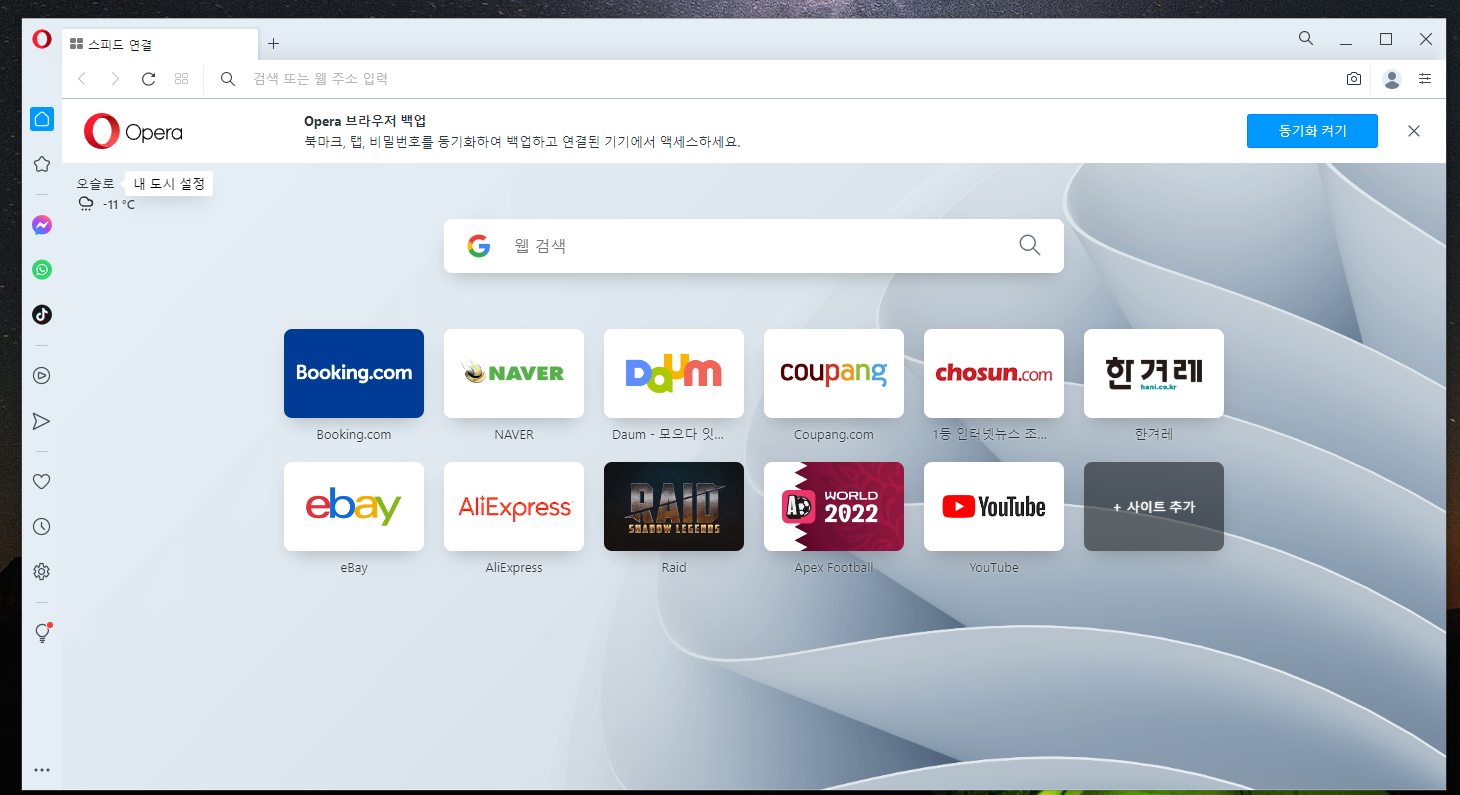Click the 내 도시 설정 button
The image size is (1460, 795).
[169, 184]
